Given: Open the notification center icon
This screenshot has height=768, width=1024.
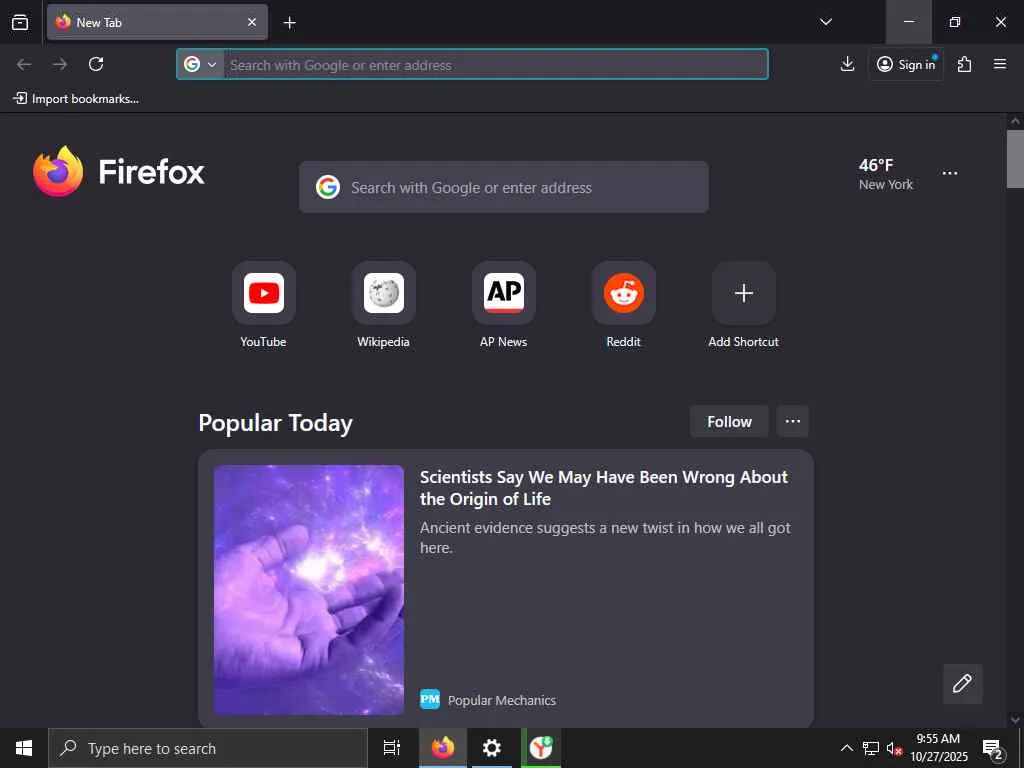Looking at the screenshot, I should [x=992, y=748].
